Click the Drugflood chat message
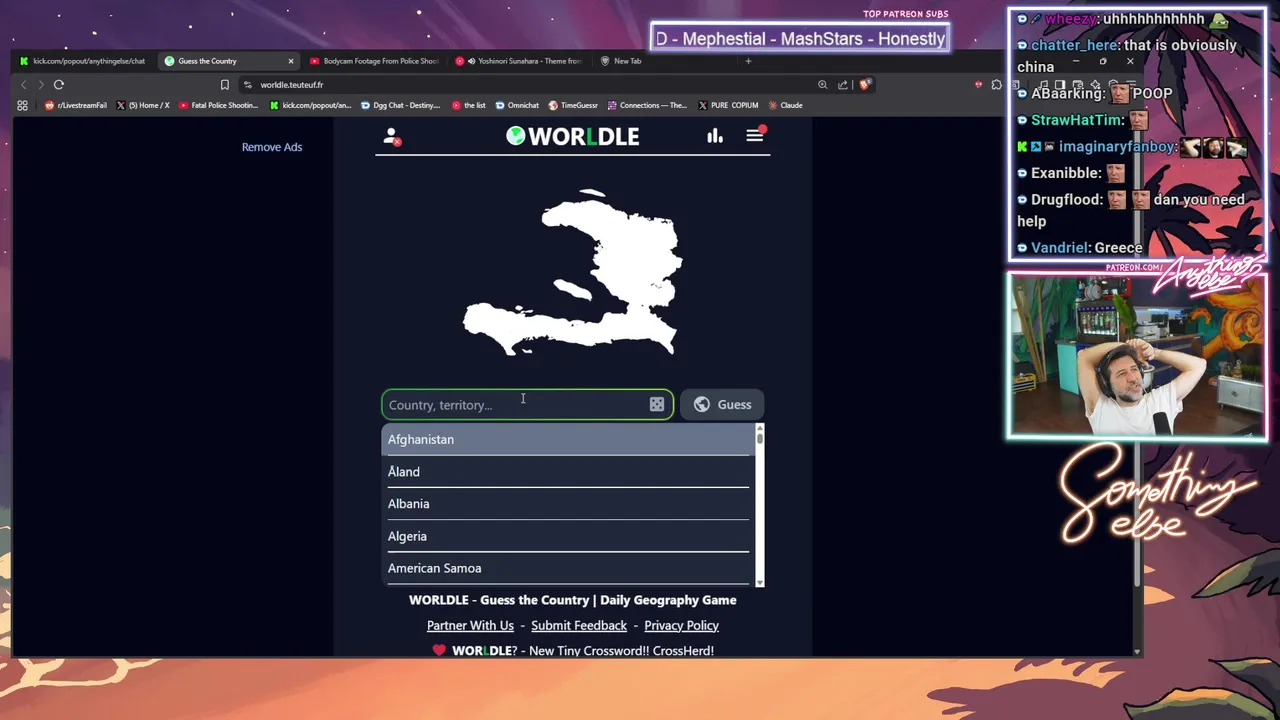This screenshot has height=720, width=1280. coord(1131,210)
